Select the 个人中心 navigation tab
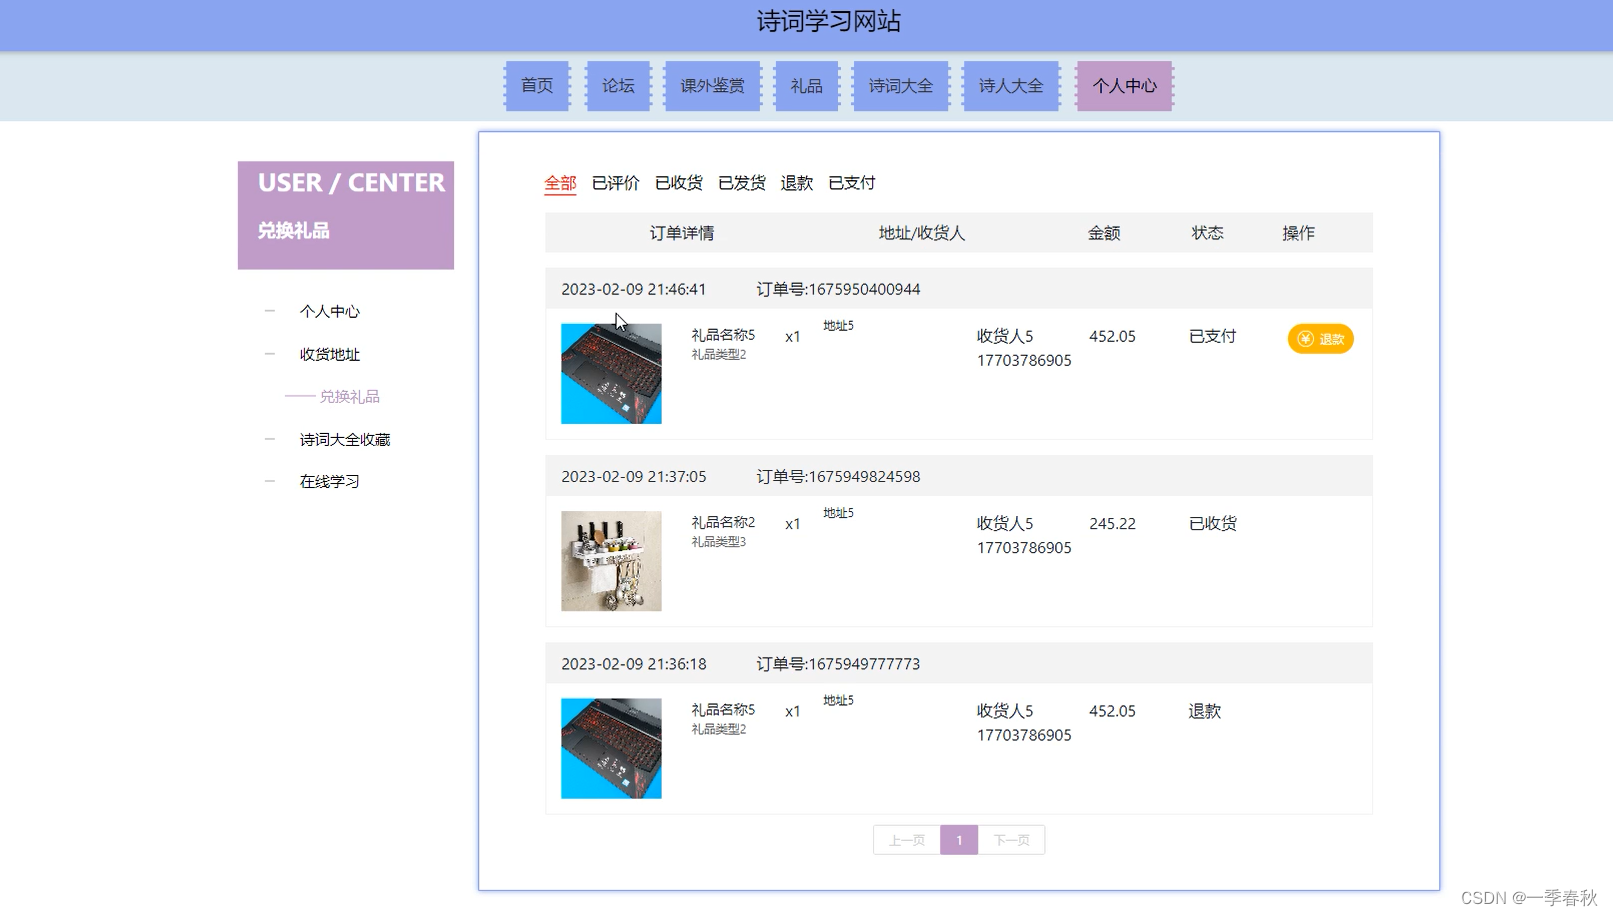This screenshot has height=916, width=1613. click(x=1124, y=85)
